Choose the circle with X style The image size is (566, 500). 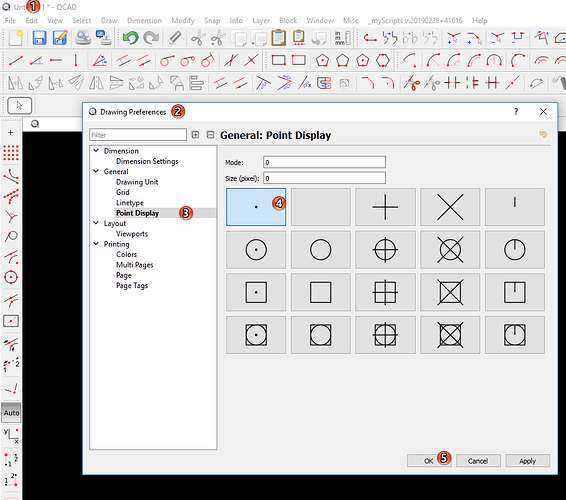pos(450,249)
